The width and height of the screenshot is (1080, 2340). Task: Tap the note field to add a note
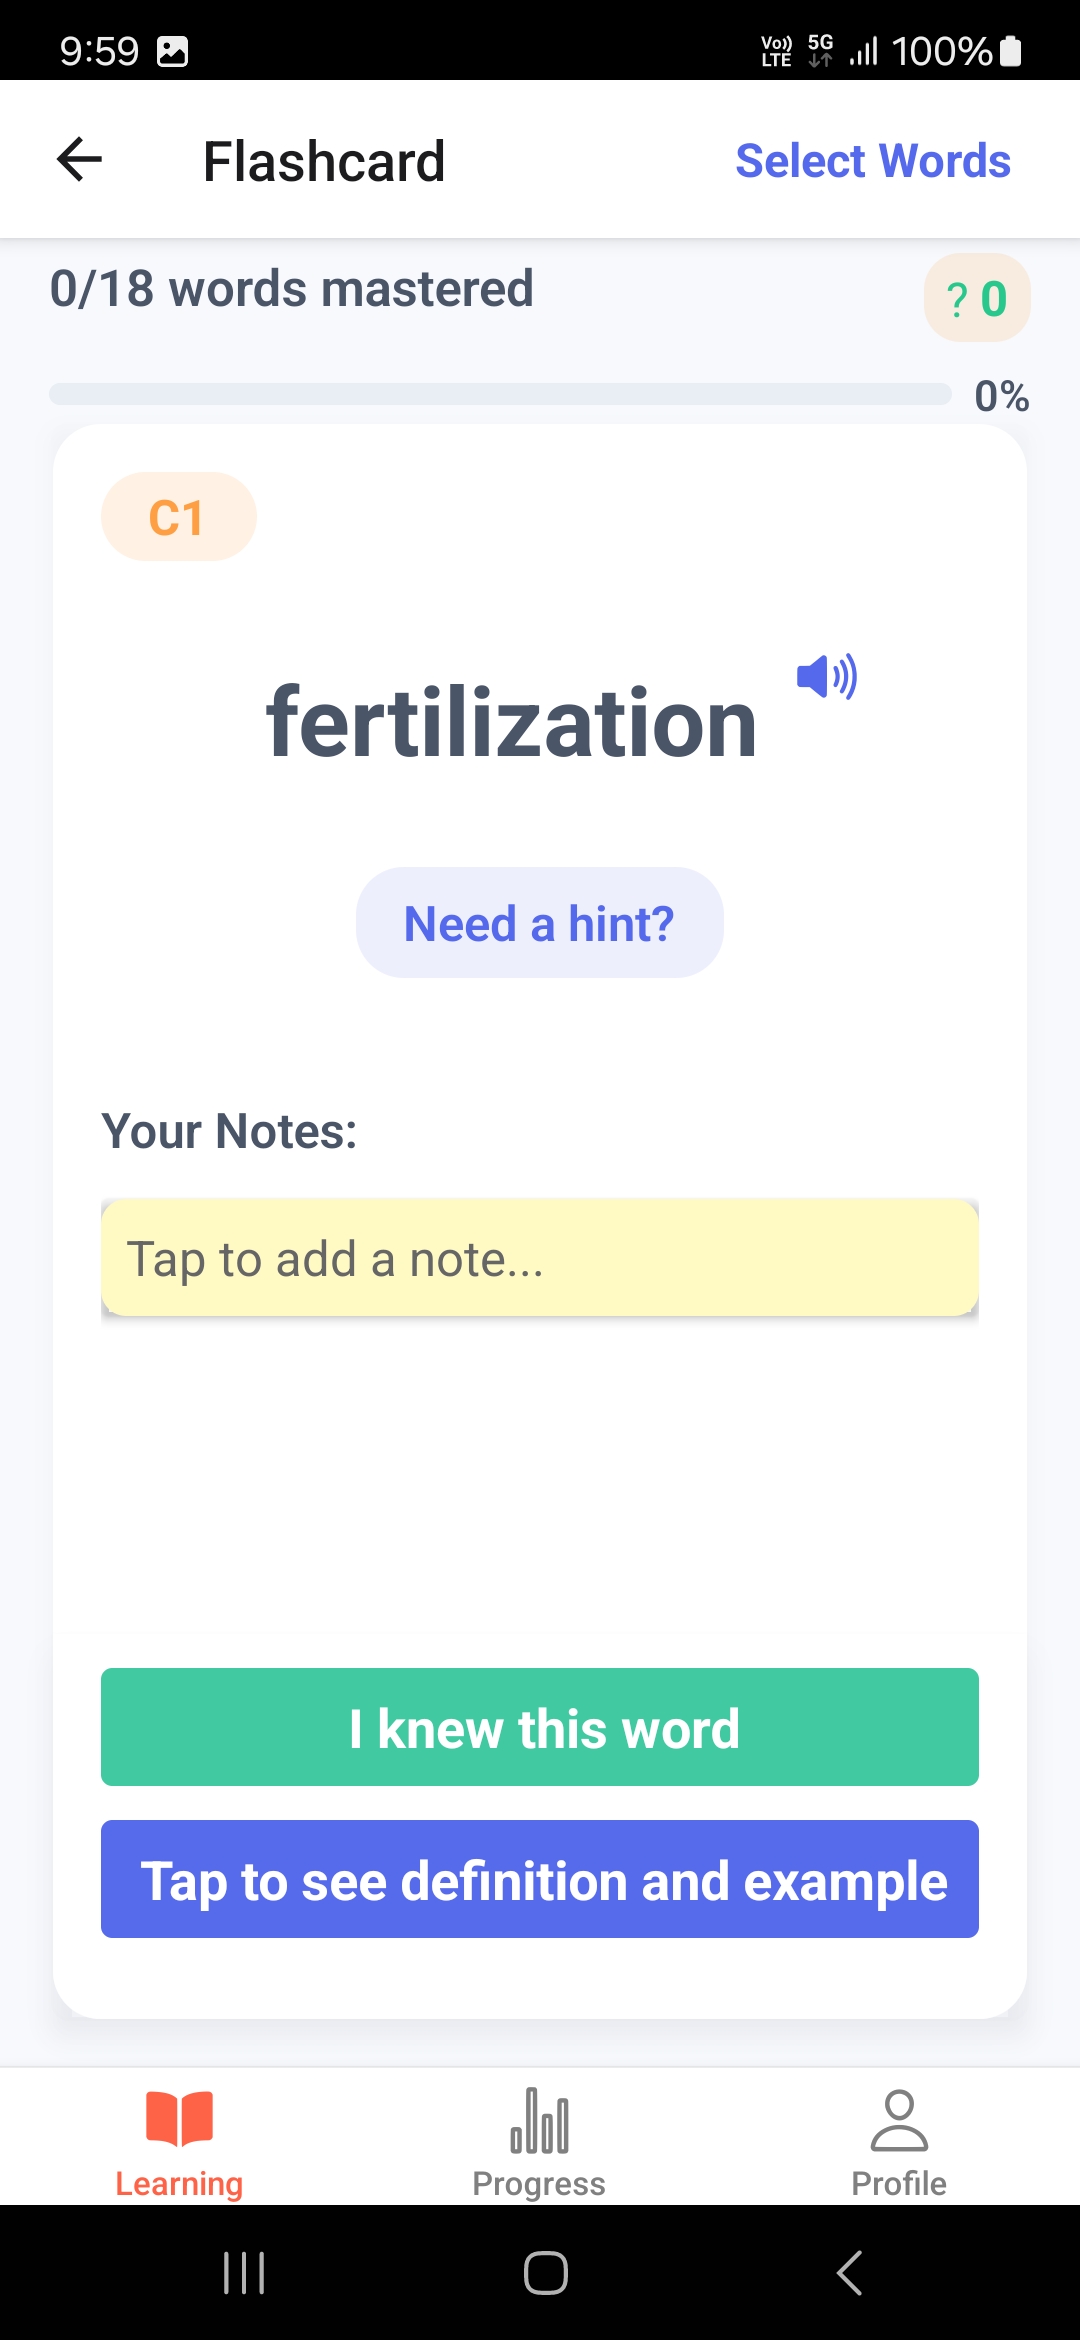[540, 1258]
